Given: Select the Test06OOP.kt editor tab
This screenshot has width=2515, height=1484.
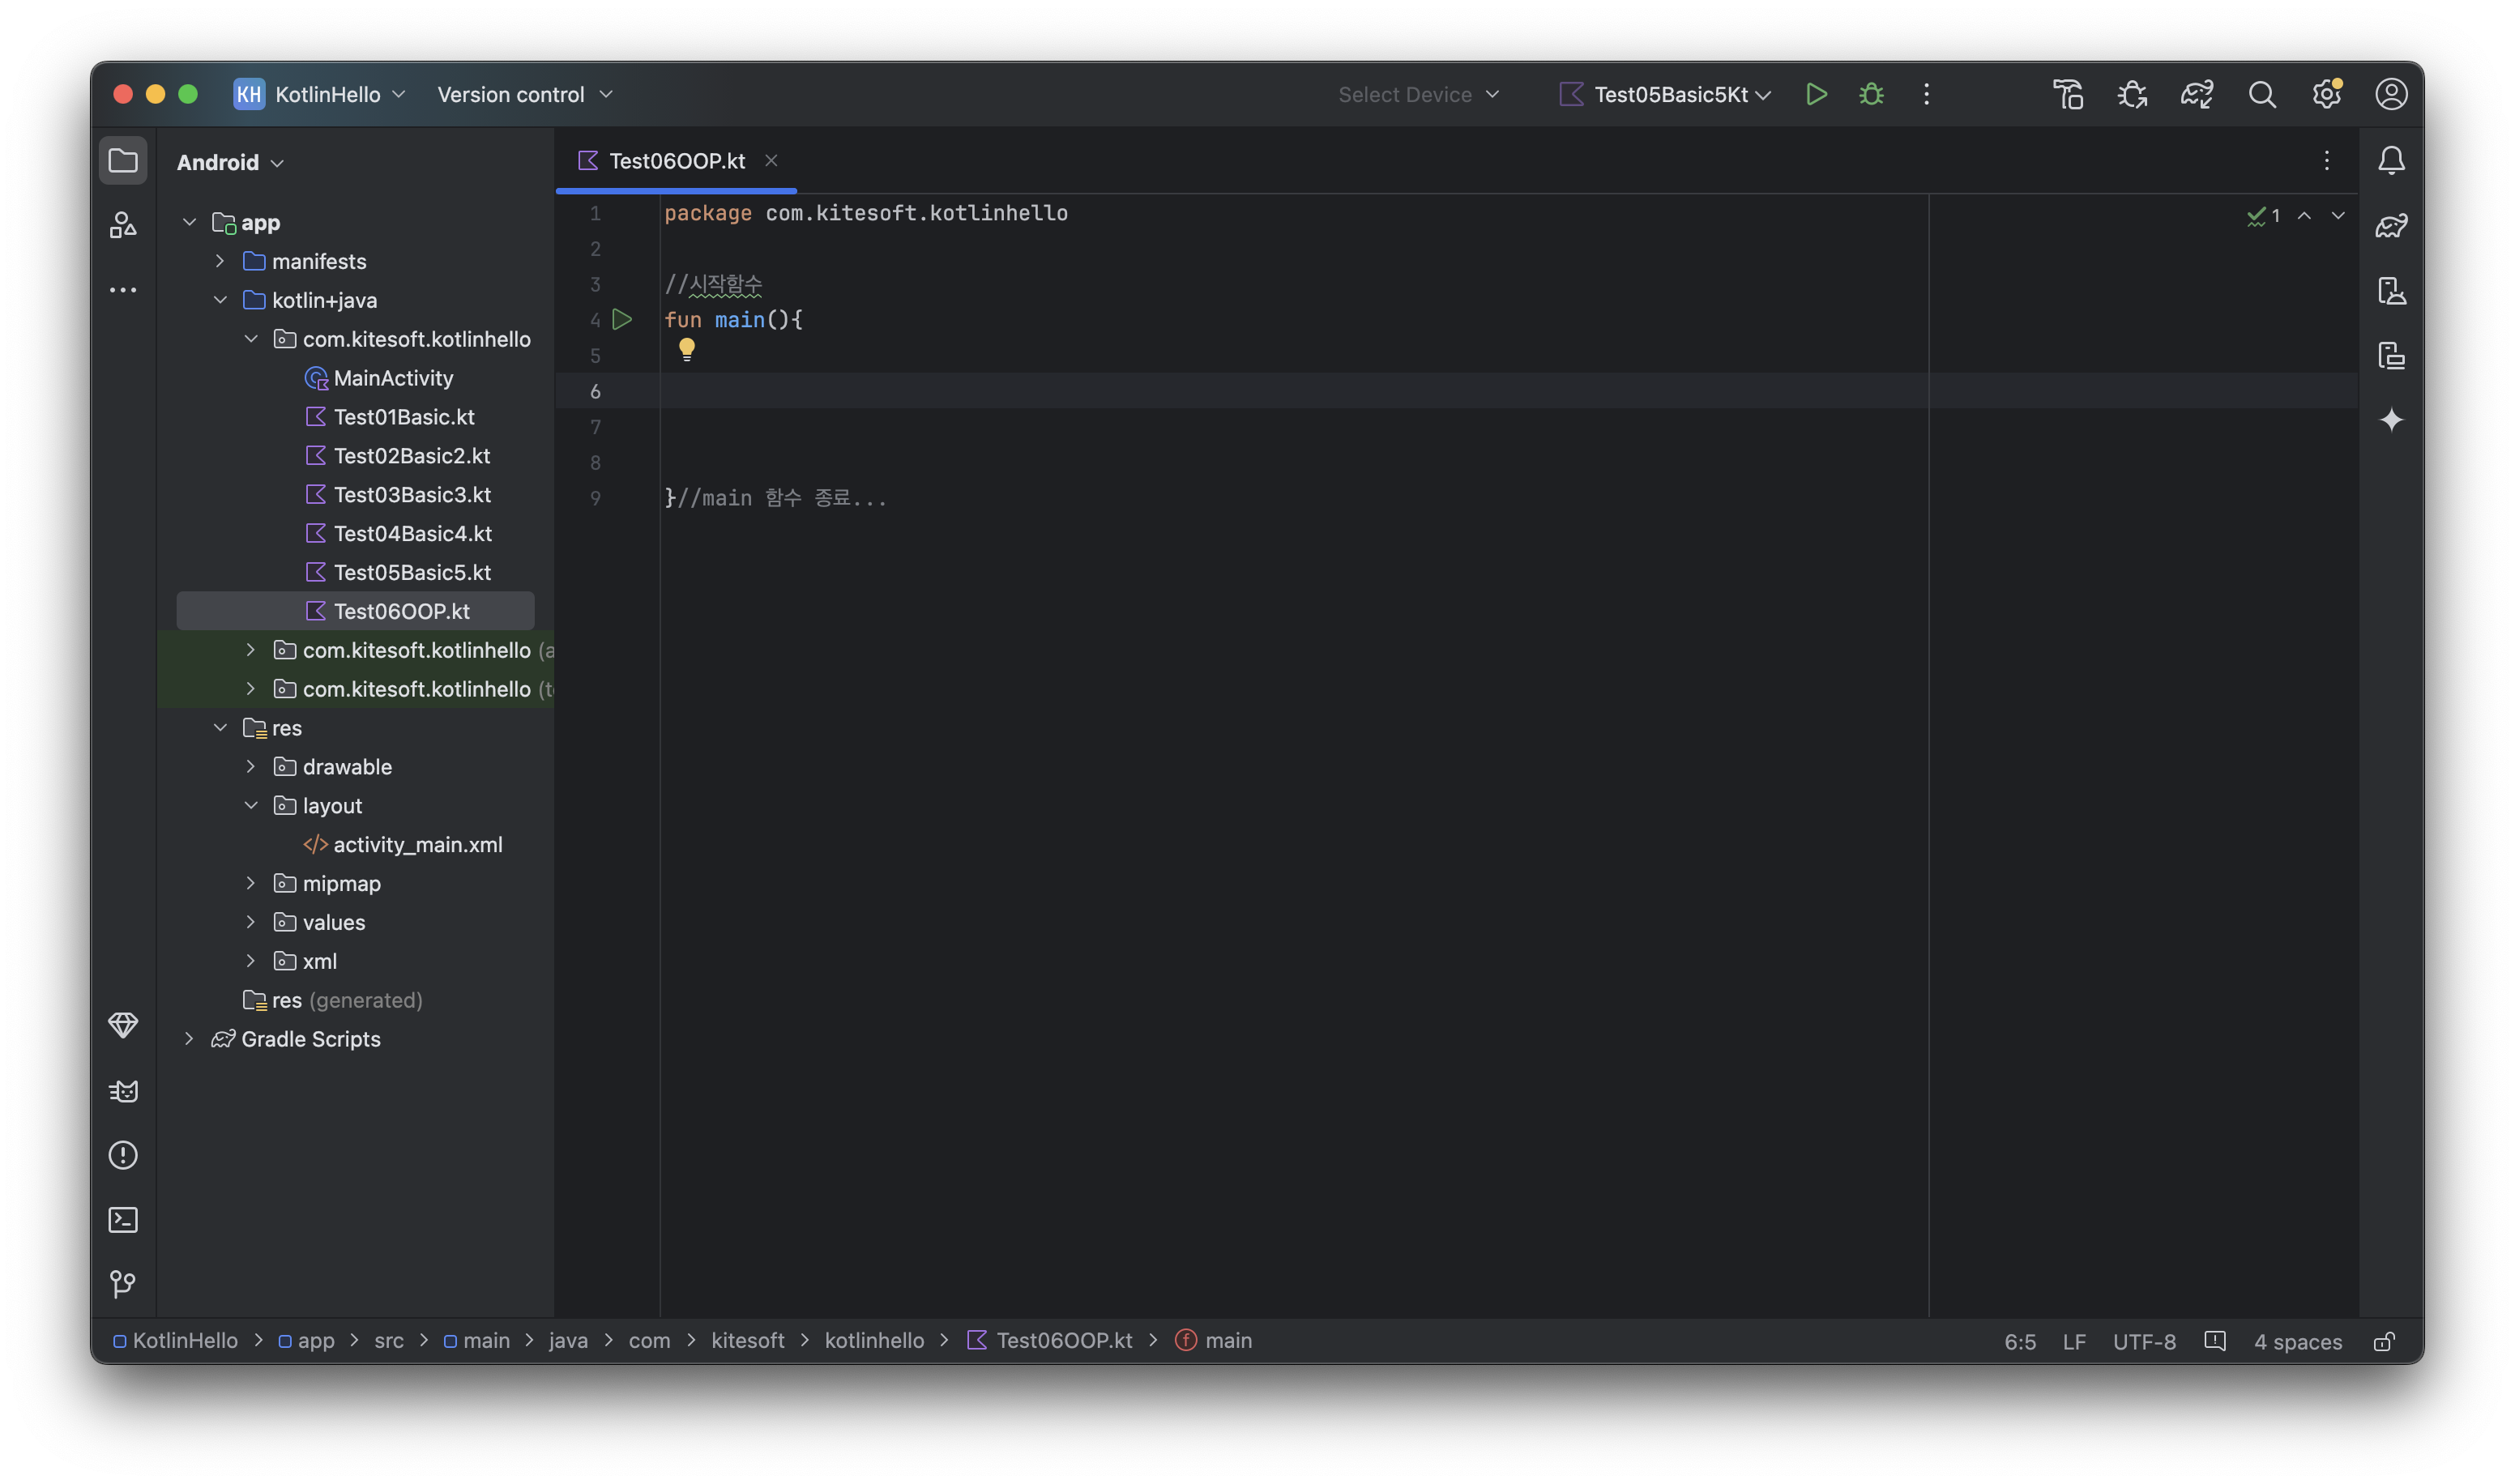Looking at the screenshot, I should tap(676, 161).
